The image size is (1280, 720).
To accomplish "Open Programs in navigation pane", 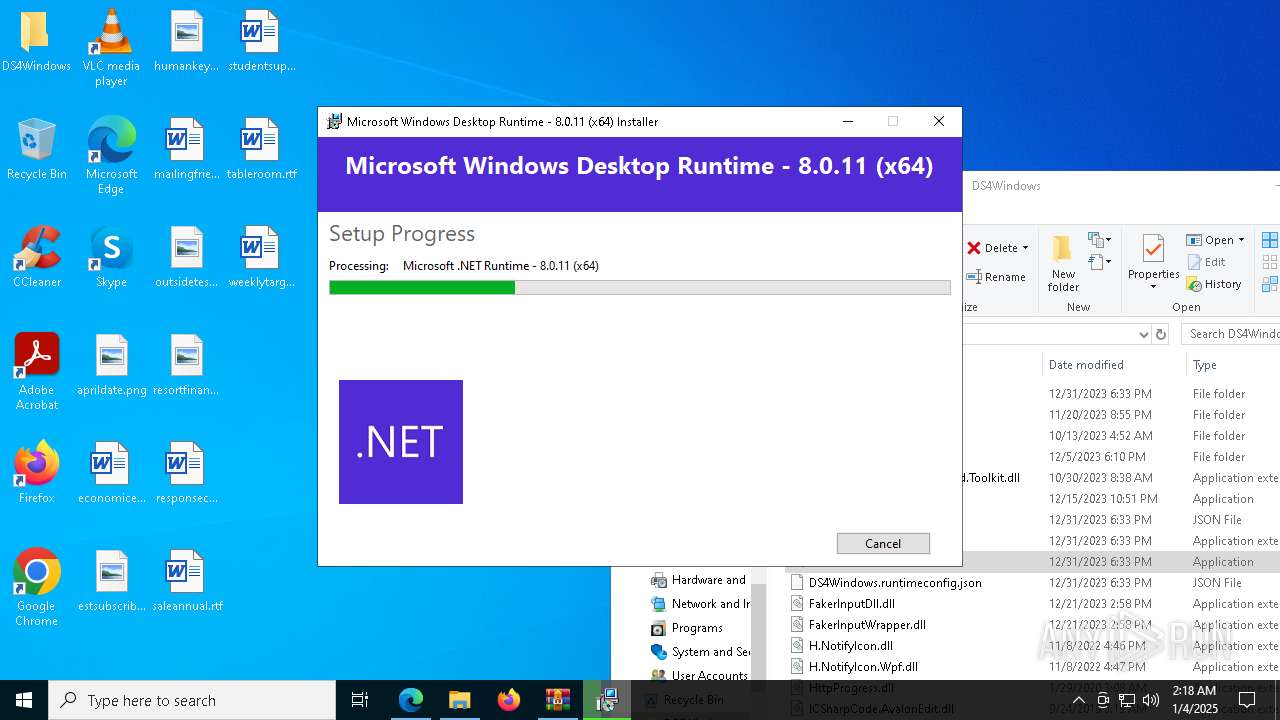I will [x=687, y=628].
